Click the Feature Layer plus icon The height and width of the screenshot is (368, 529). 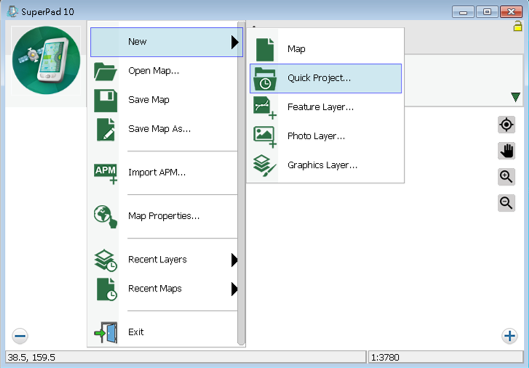265,108
